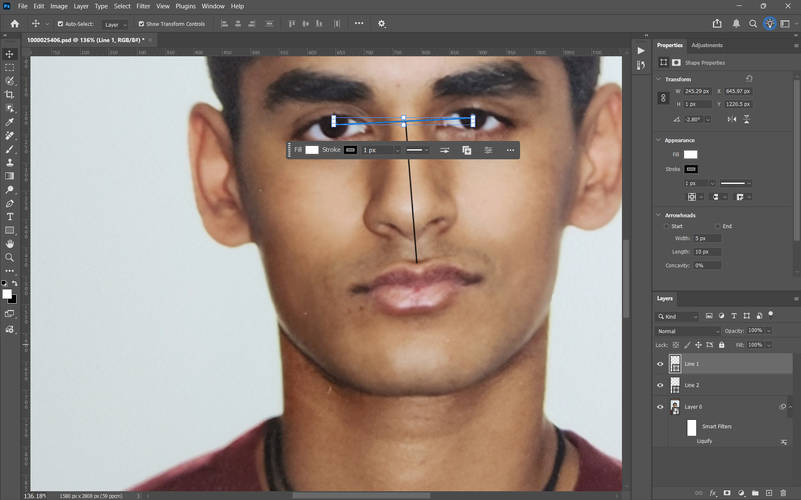The height and width of the screenshot is (500, 801).
Task: Select the Zoom tool
Action: tap(10, 257)
